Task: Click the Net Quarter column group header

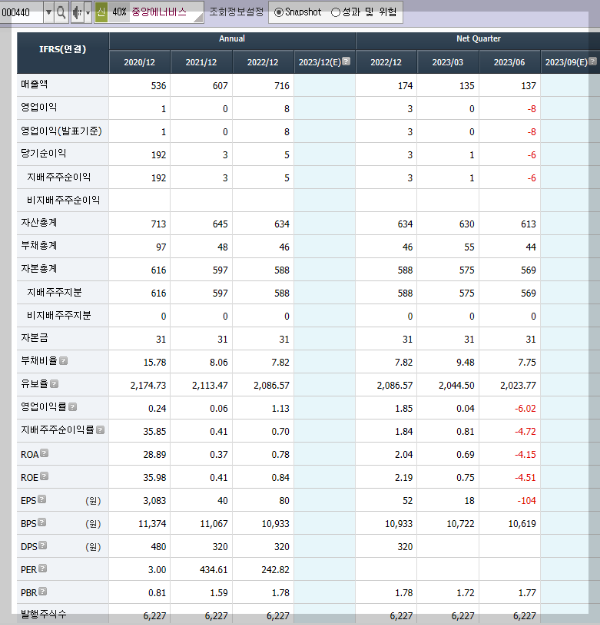Action: (x=478, y=39)
